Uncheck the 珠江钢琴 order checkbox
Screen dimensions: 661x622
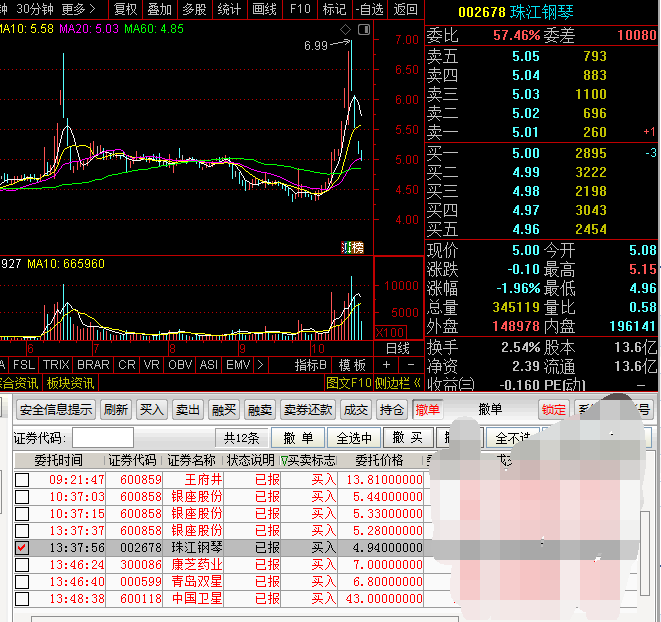coord(22,548)
